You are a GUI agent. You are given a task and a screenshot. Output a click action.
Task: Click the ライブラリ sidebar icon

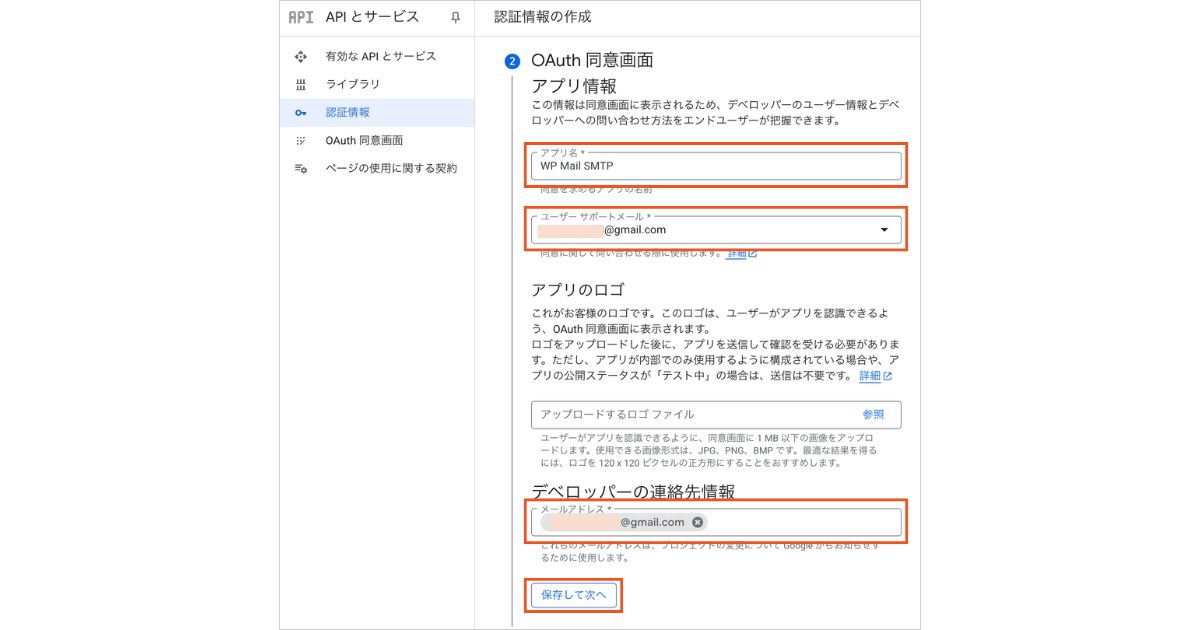coord(300,85)
